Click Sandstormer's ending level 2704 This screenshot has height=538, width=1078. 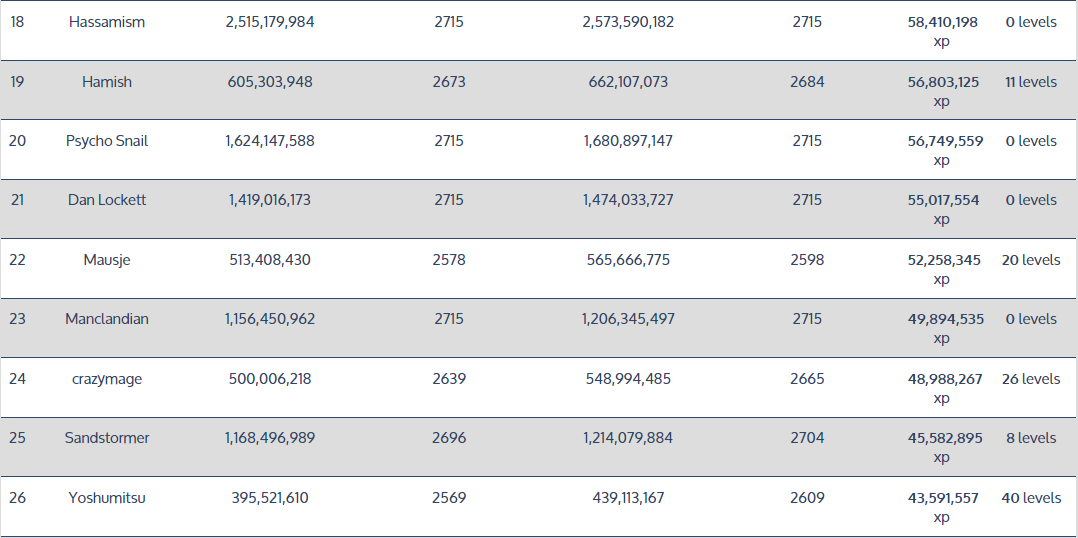tap(807, 438)
